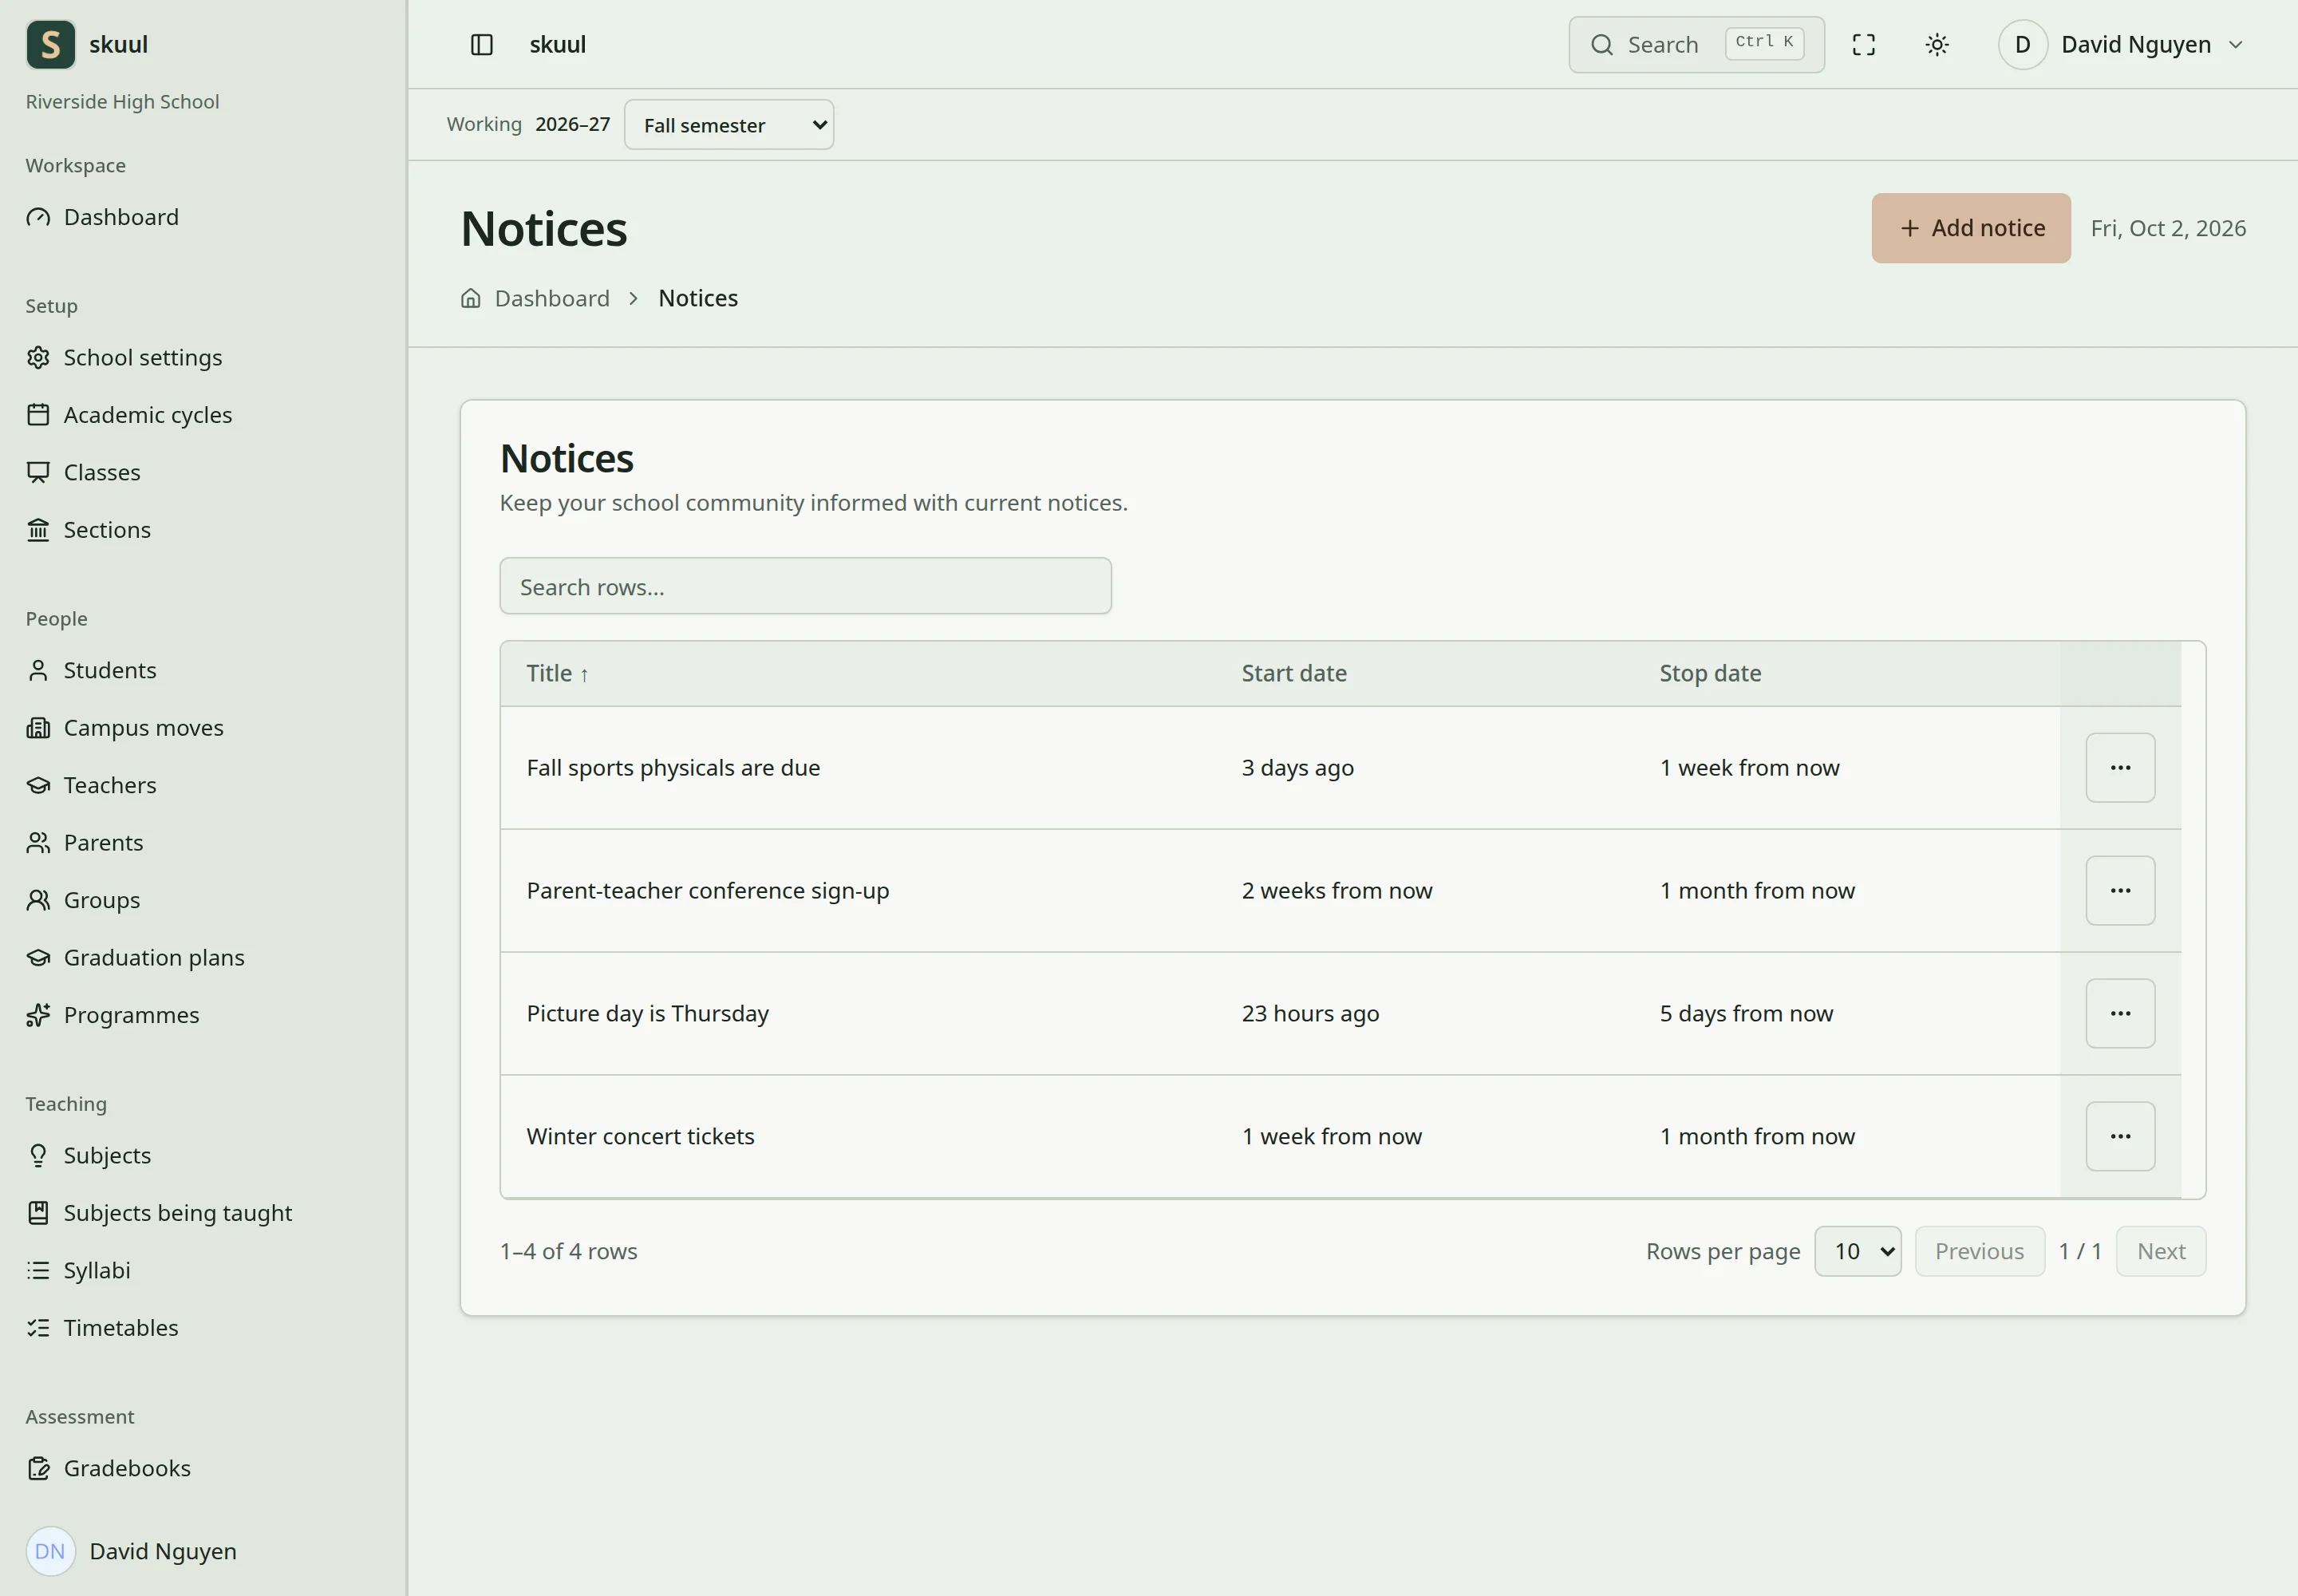Viewport: 2298px width, 1596px height.
Task: Sort by the Start date column header
Action: tap(1294, 674)
